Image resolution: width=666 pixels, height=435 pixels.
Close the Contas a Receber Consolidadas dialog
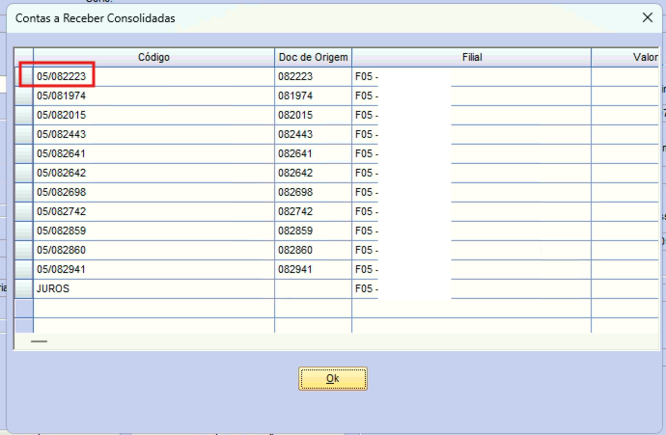click(x=647, y=17)
